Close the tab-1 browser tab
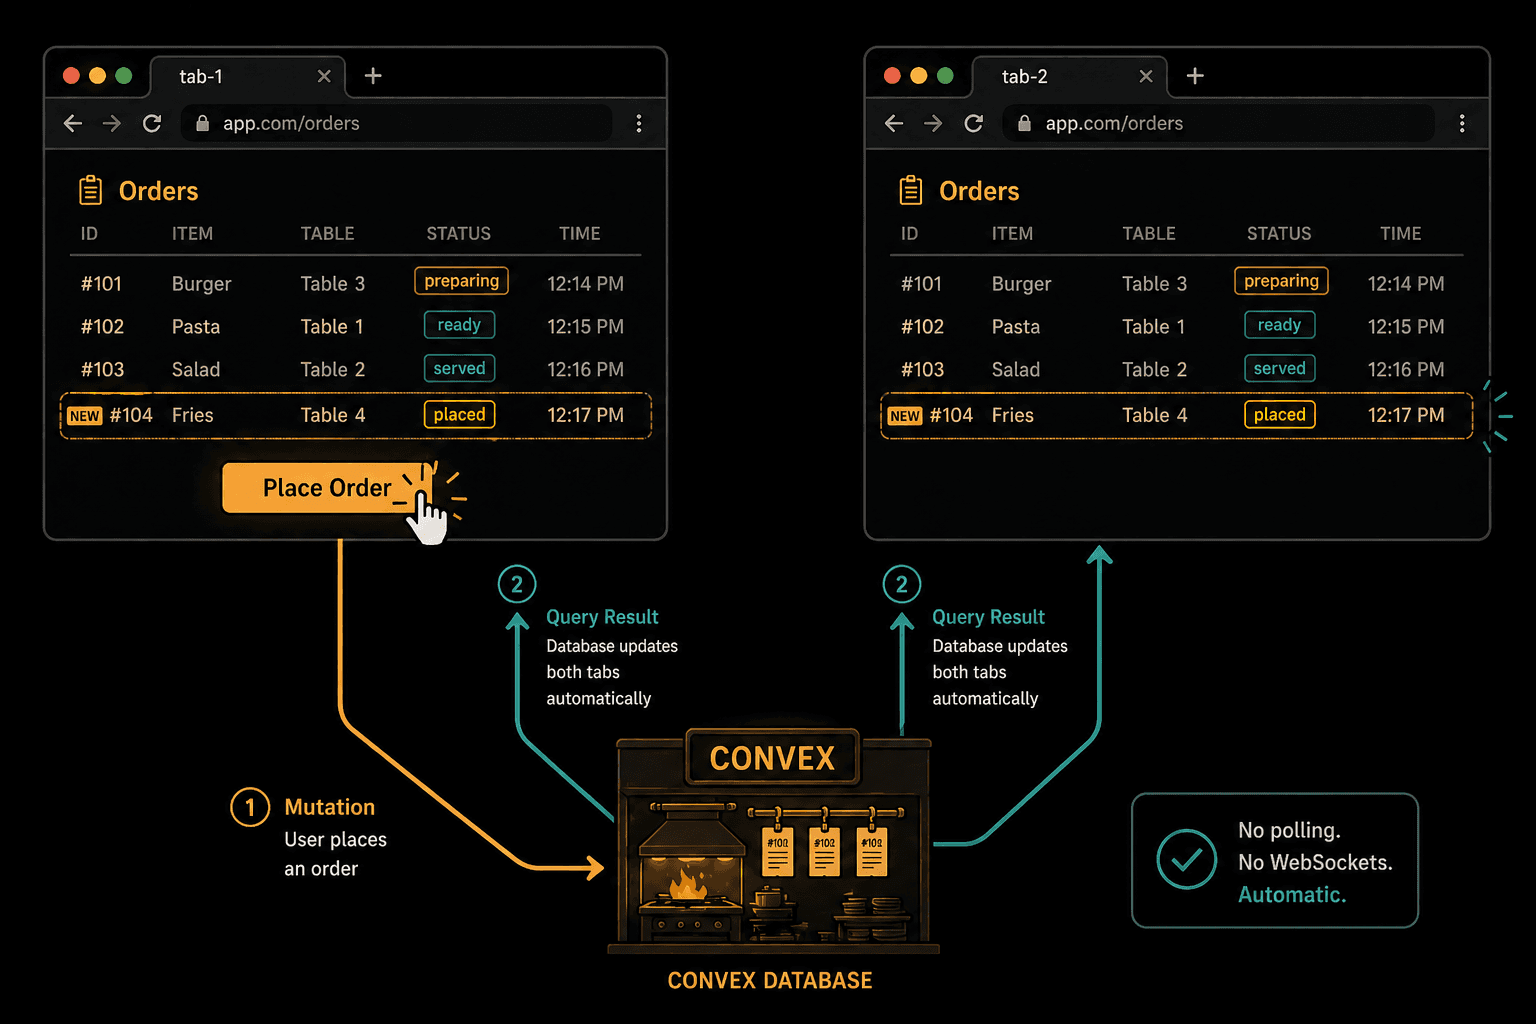Screen dimensions: 1536x1024 click(x=324, y=76)
